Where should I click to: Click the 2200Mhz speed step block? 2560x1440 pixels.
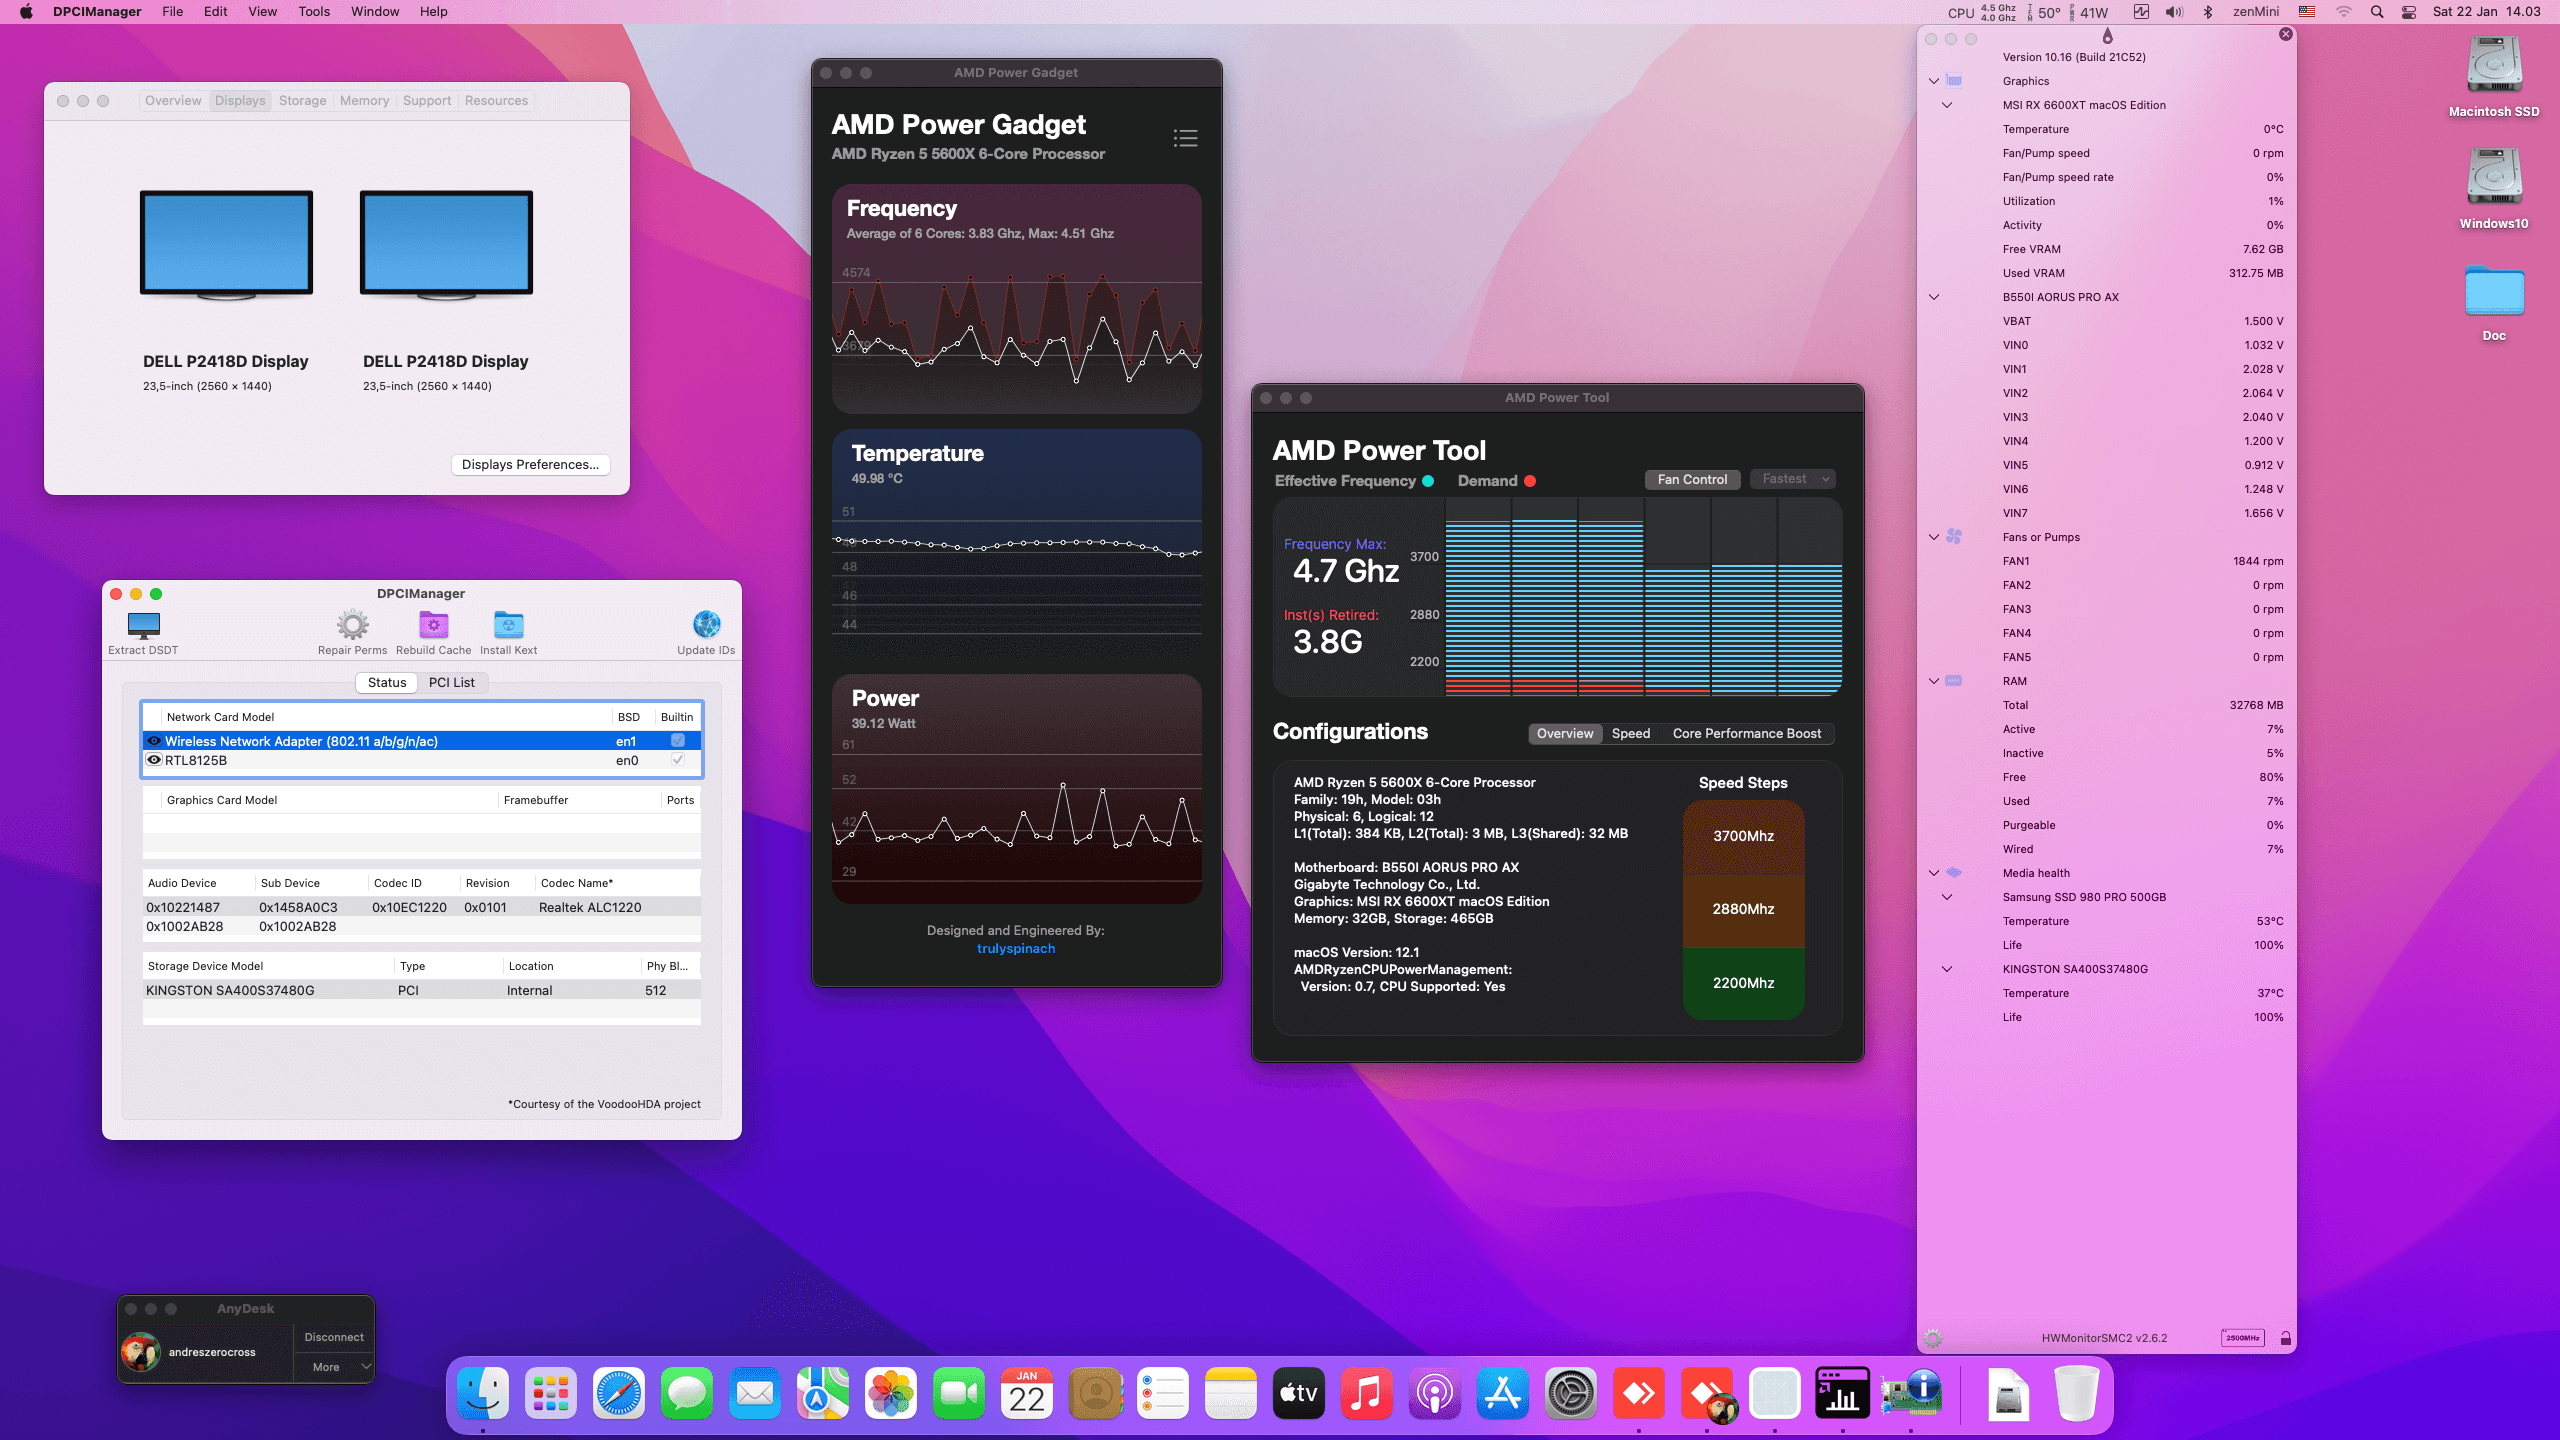coord(1743,983)
